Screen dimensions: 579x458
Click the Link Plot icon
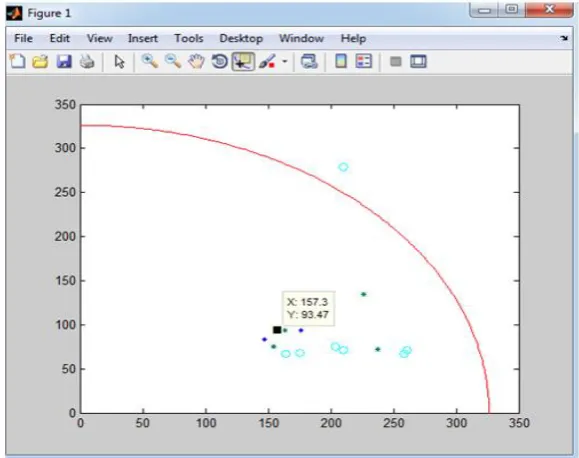click(309, 61)
